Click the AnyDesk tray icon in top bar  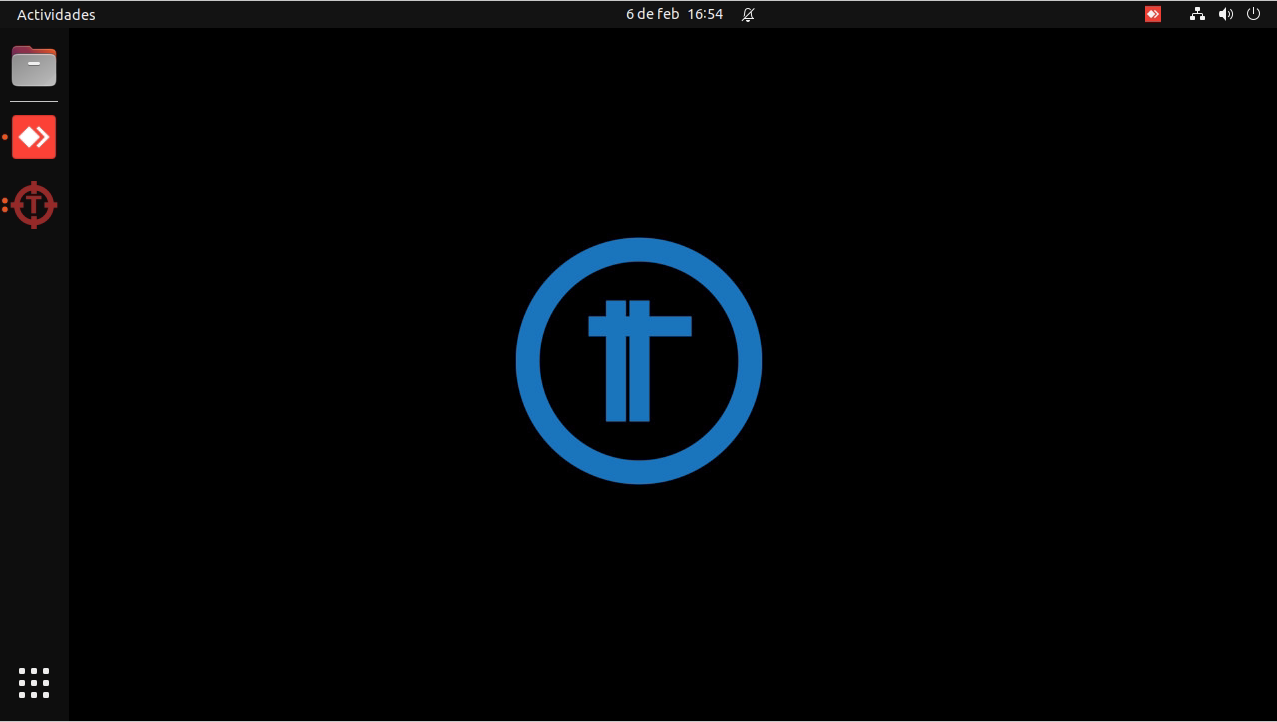(x=1153, y=14)
